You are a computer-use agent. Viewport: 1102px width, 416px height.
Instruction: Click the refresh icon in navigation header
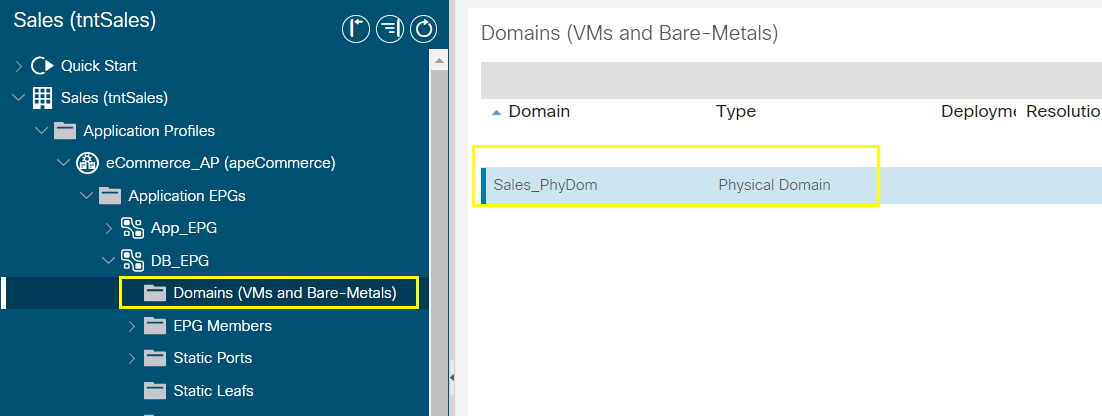pos(424,29)
